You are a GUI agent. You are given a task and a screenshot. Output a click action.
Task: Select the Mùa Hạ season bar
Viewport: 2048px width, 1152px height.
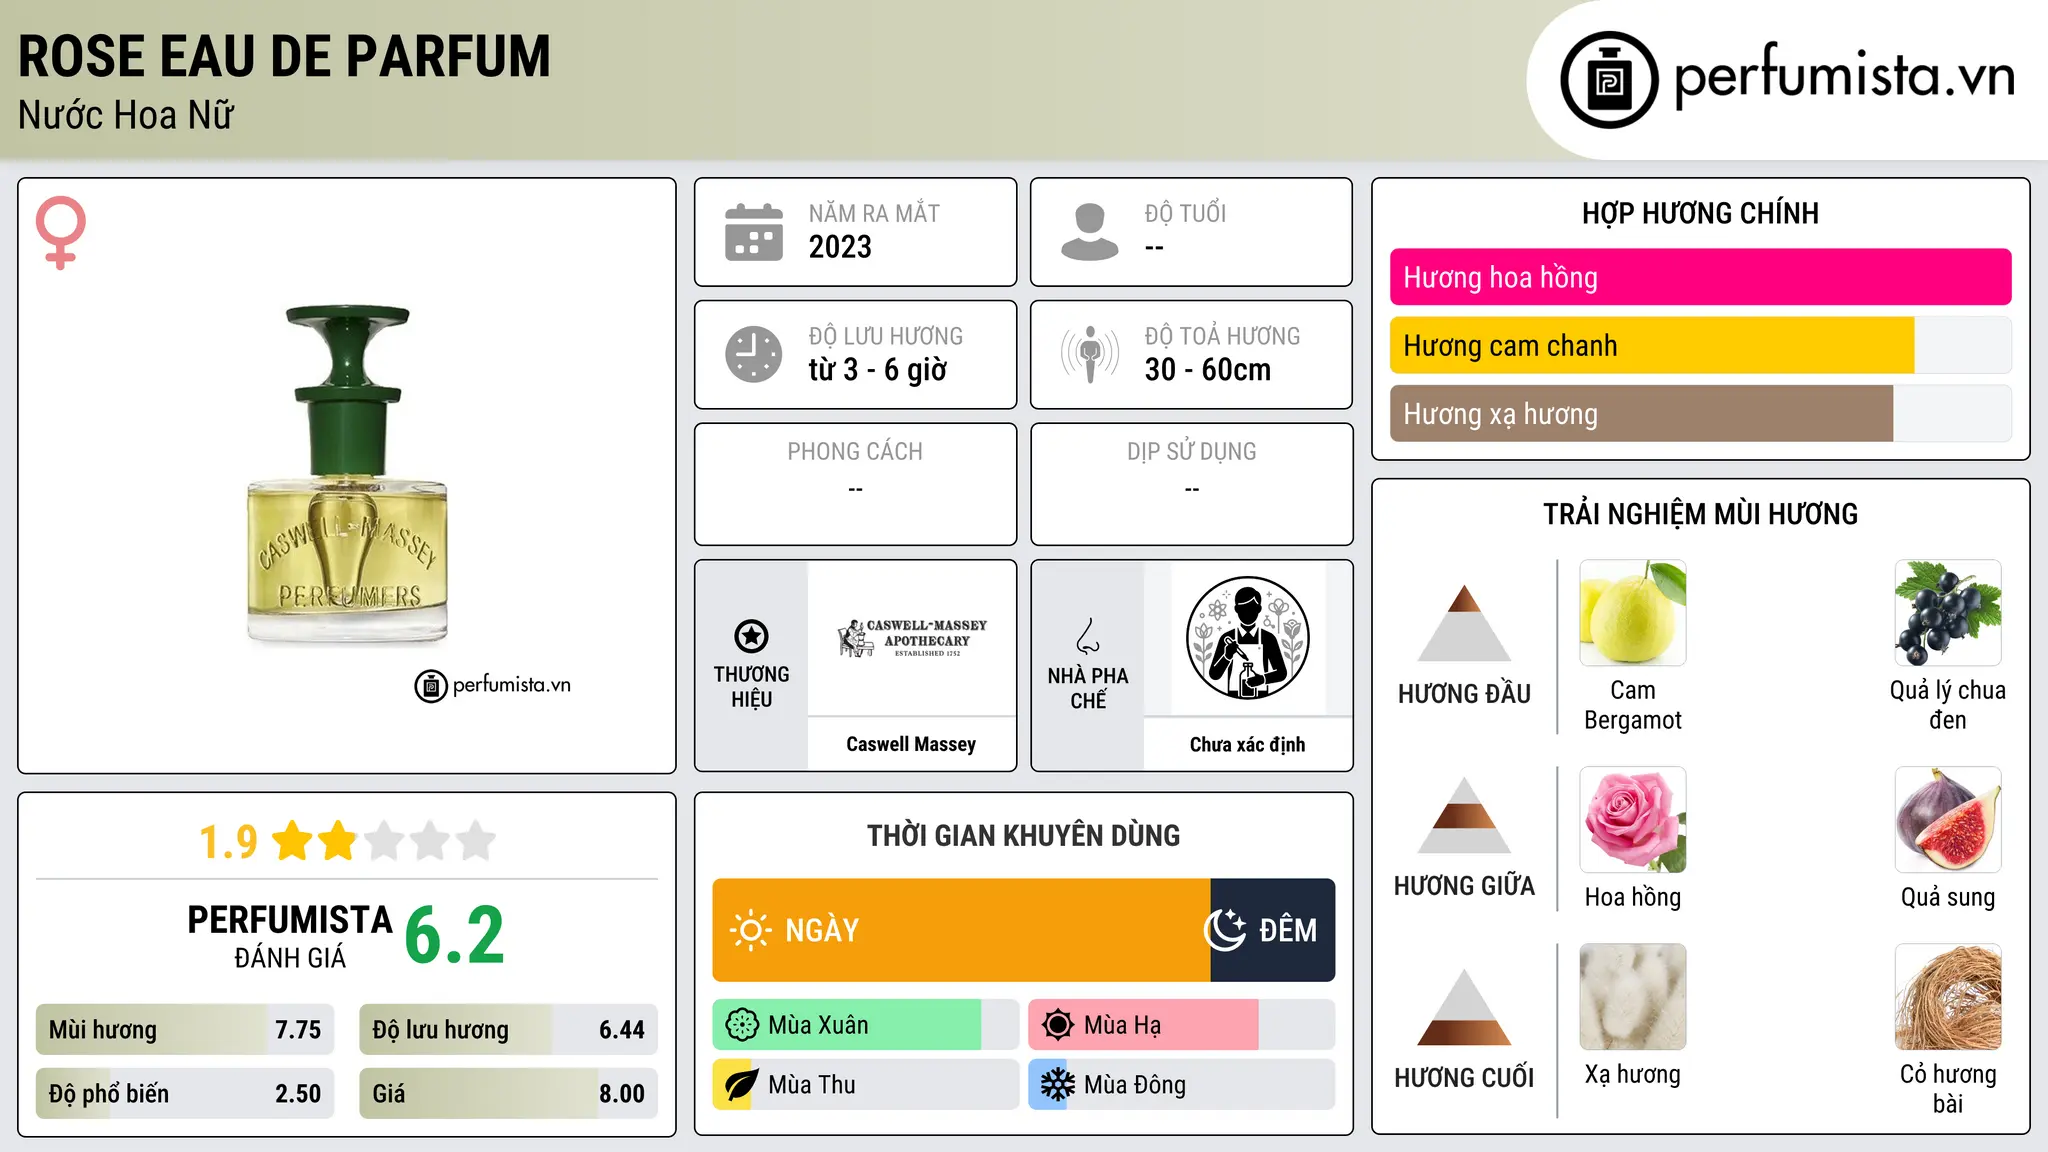click(x=1182, y=1025)
